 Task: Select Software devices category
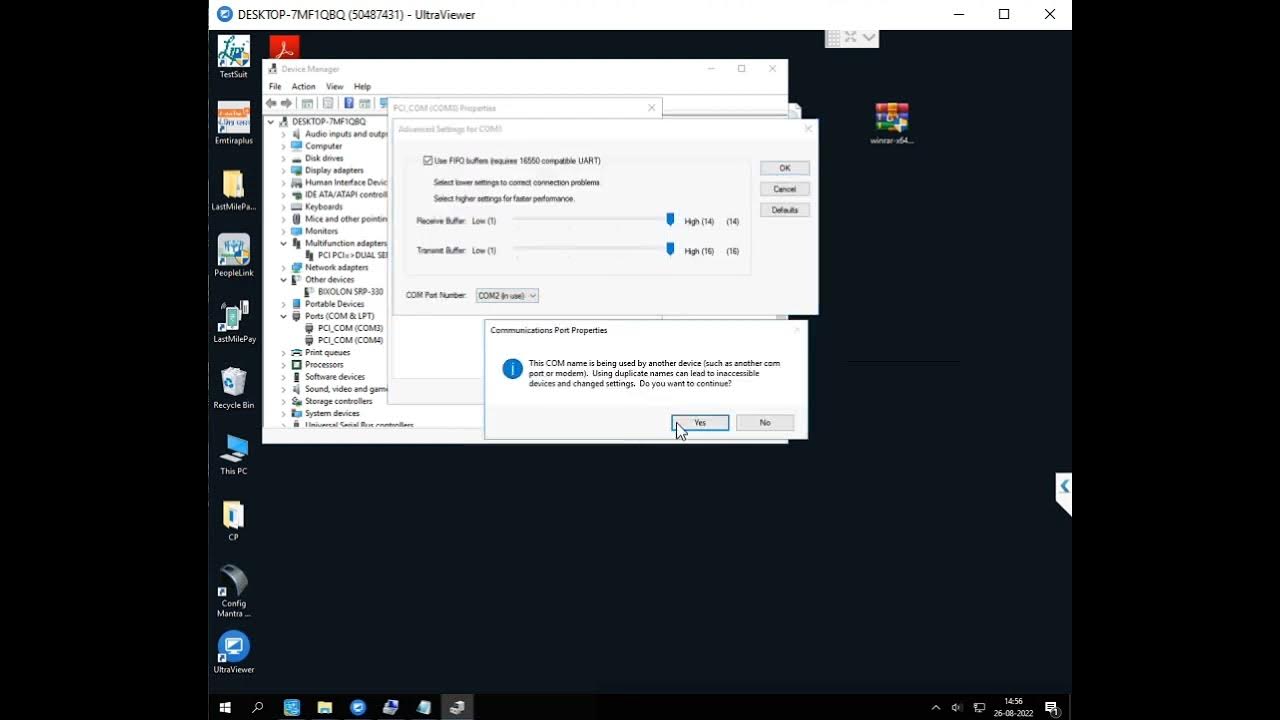[x=335, y=377]
